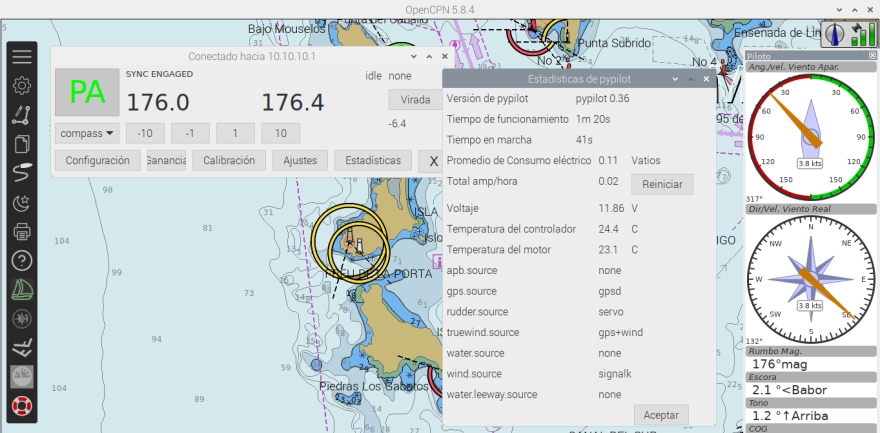880x433 pixels.
Task: Click the lifebuoy man overboard icon
Action: coord(21,407)
